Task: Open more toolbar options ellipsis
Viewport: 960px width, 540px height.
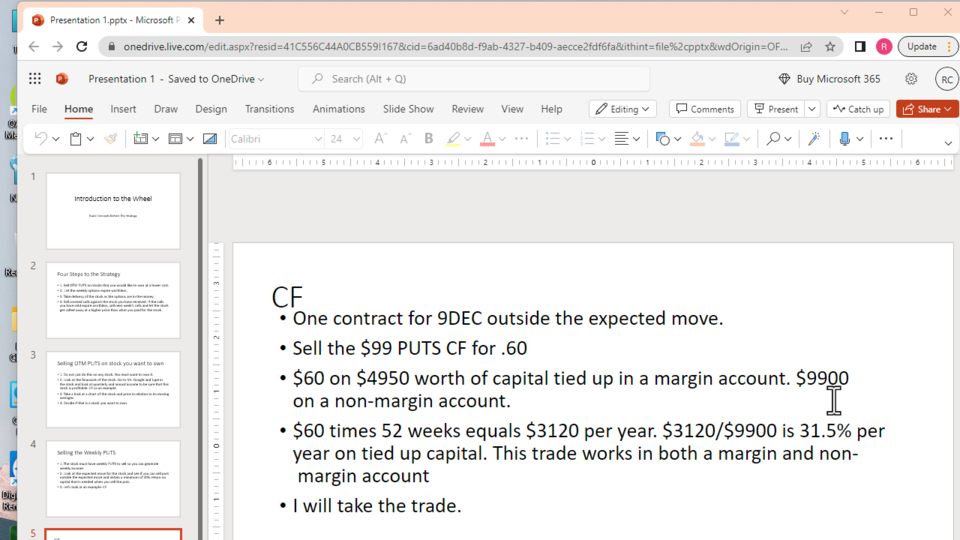Action: click(886, 139)
